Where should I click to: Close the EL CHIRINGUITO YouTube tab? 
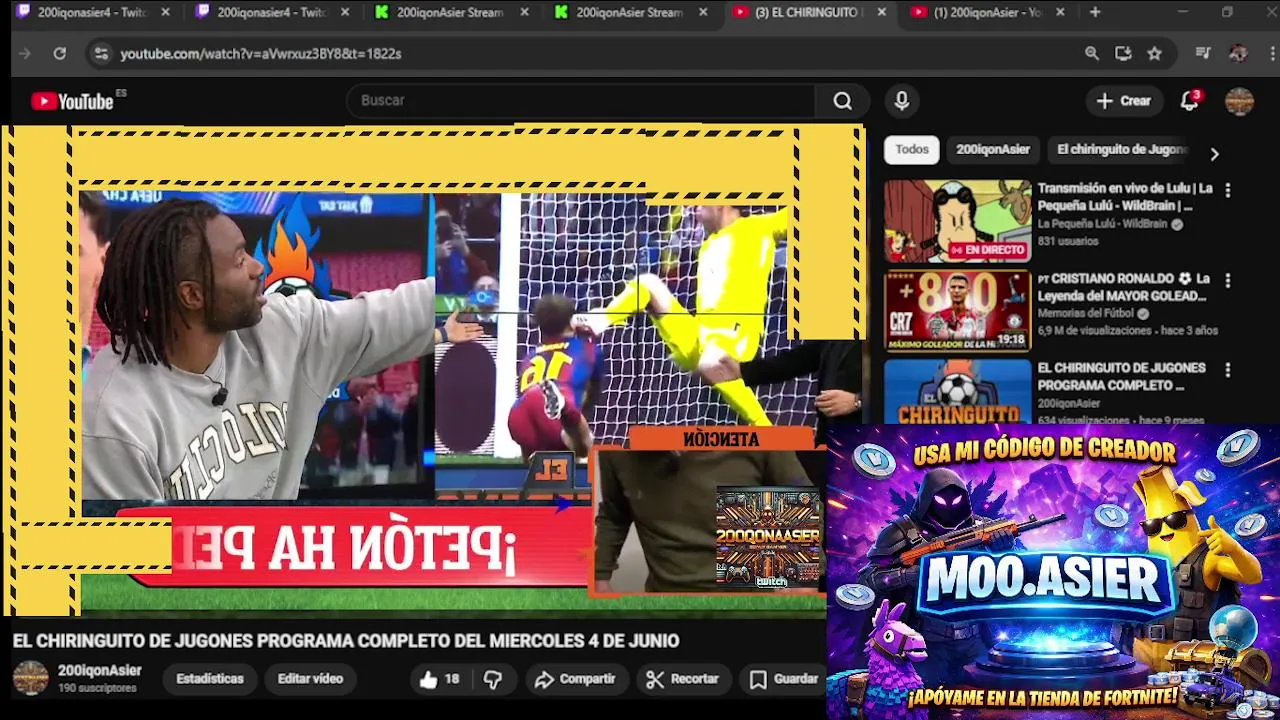(x=881, y=12)
